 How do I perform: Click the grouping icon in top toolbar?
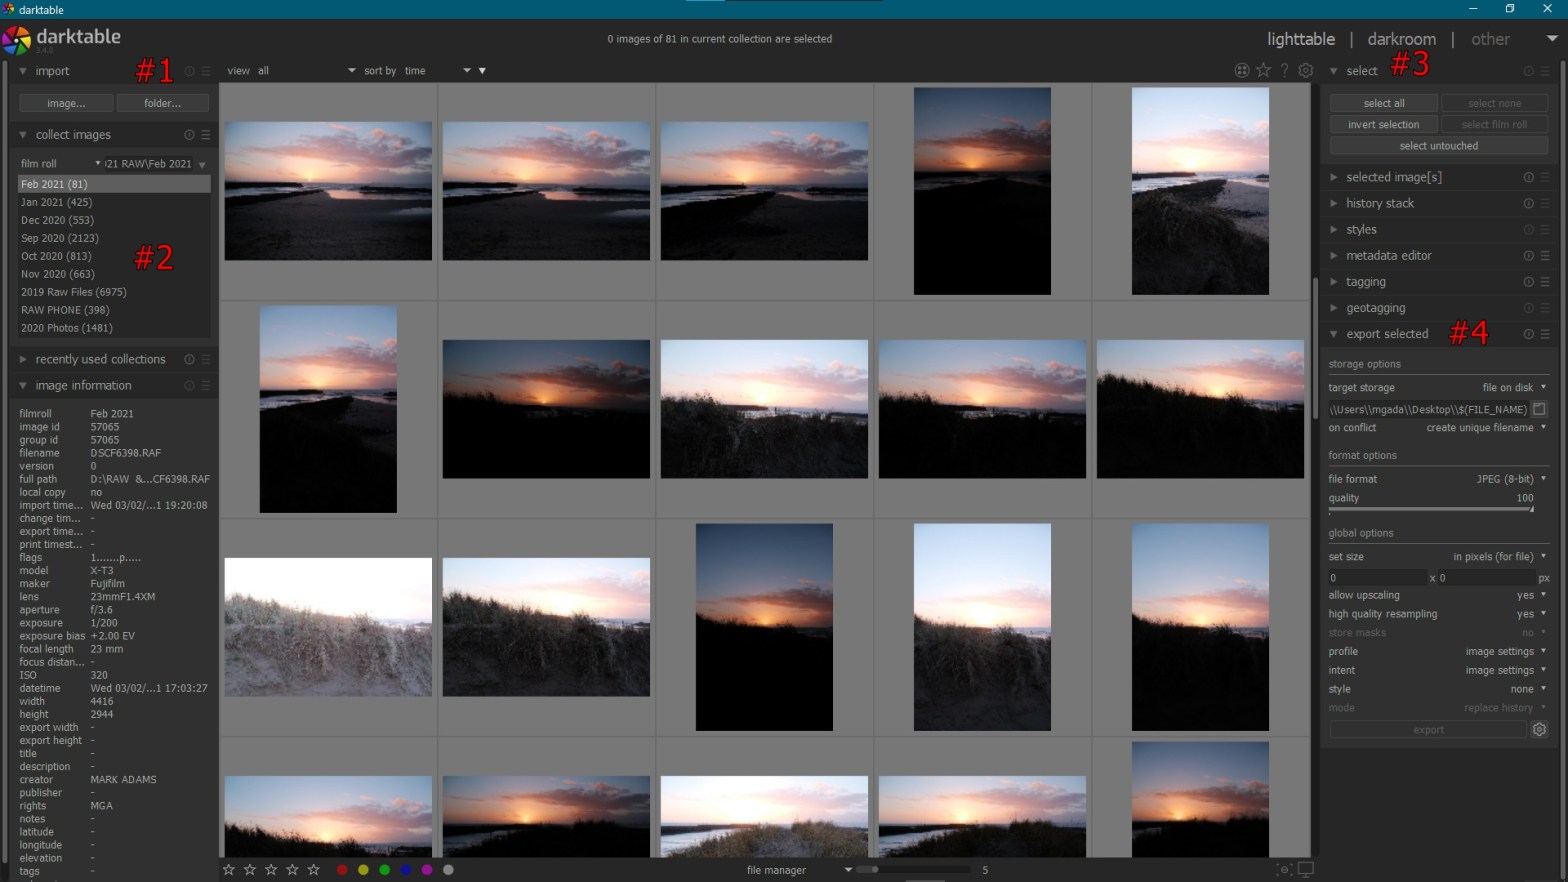coord(1242,70)
